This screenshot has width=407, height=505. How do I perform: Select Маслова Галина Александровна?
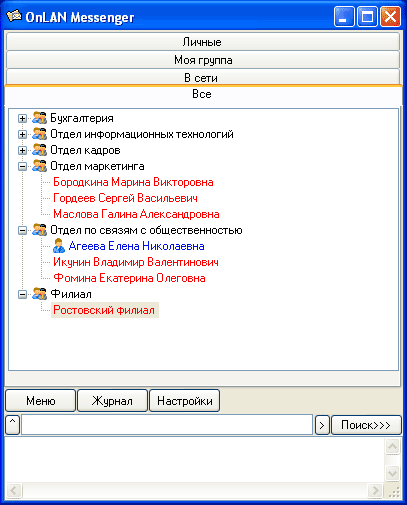pyautogui.click(x=136, y=214)
